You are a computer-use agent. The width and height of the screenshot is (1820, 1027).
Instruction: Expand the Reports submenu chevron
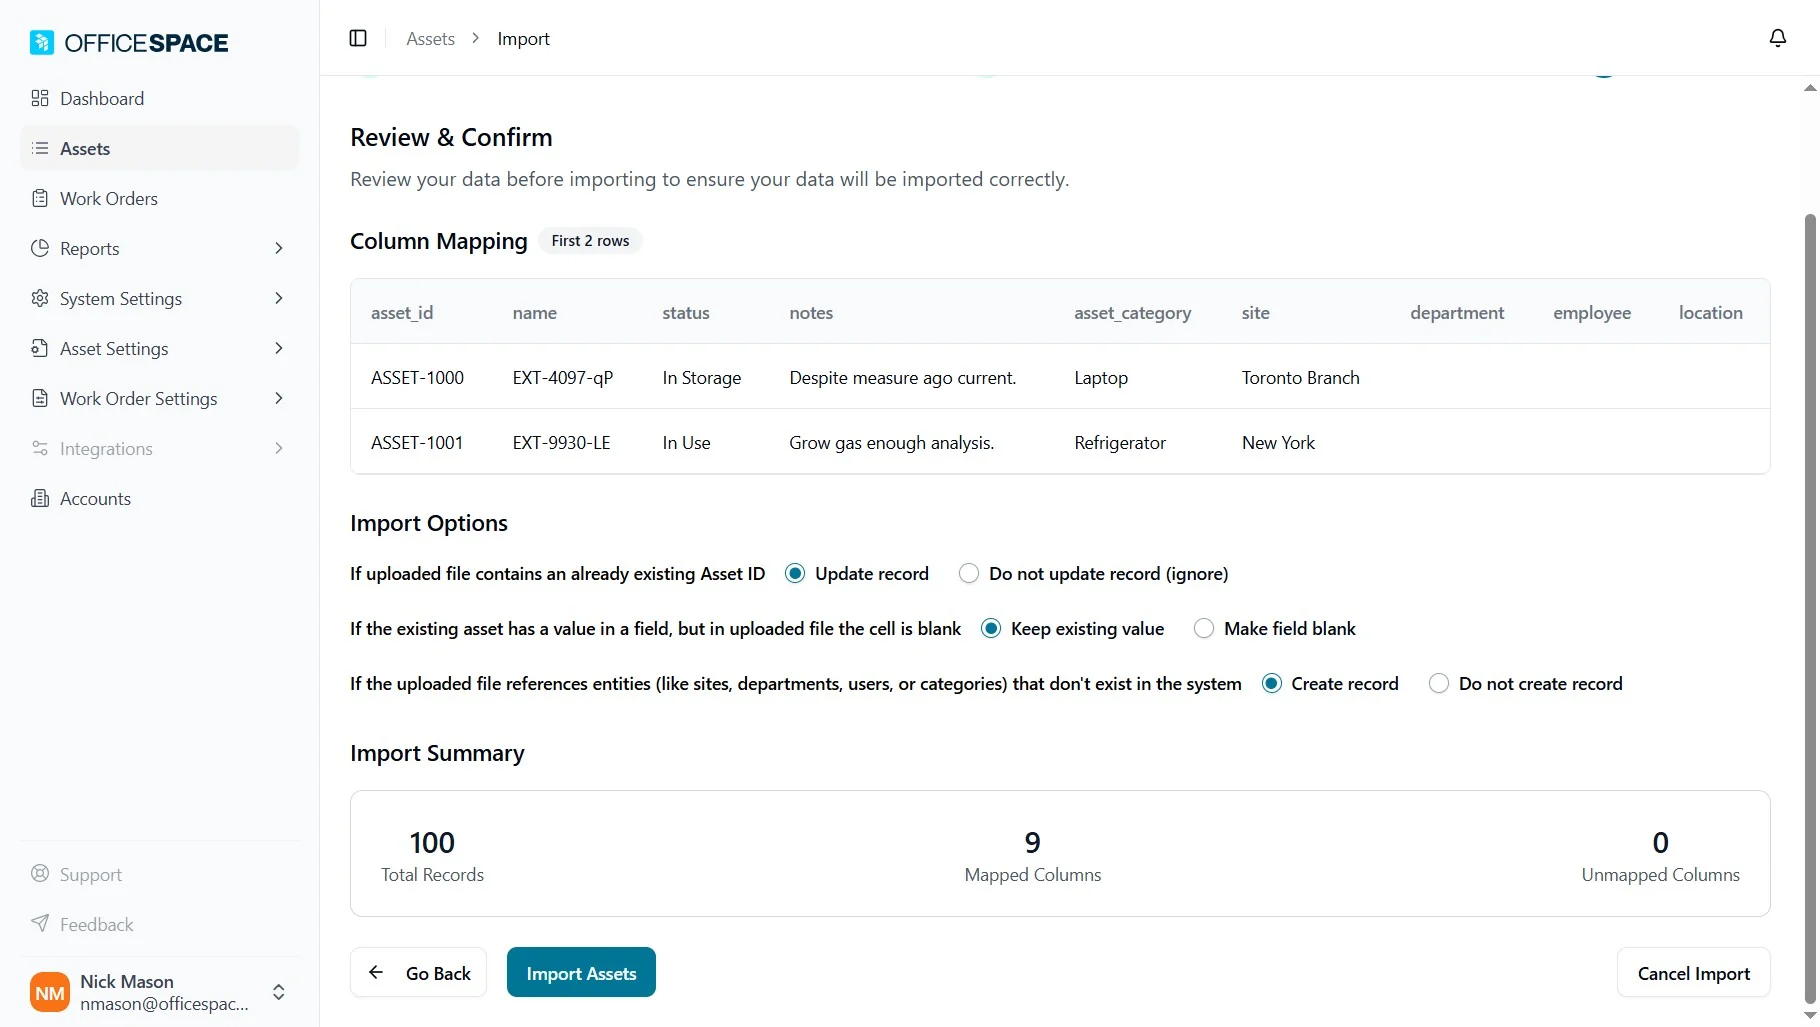coord(279,248)
